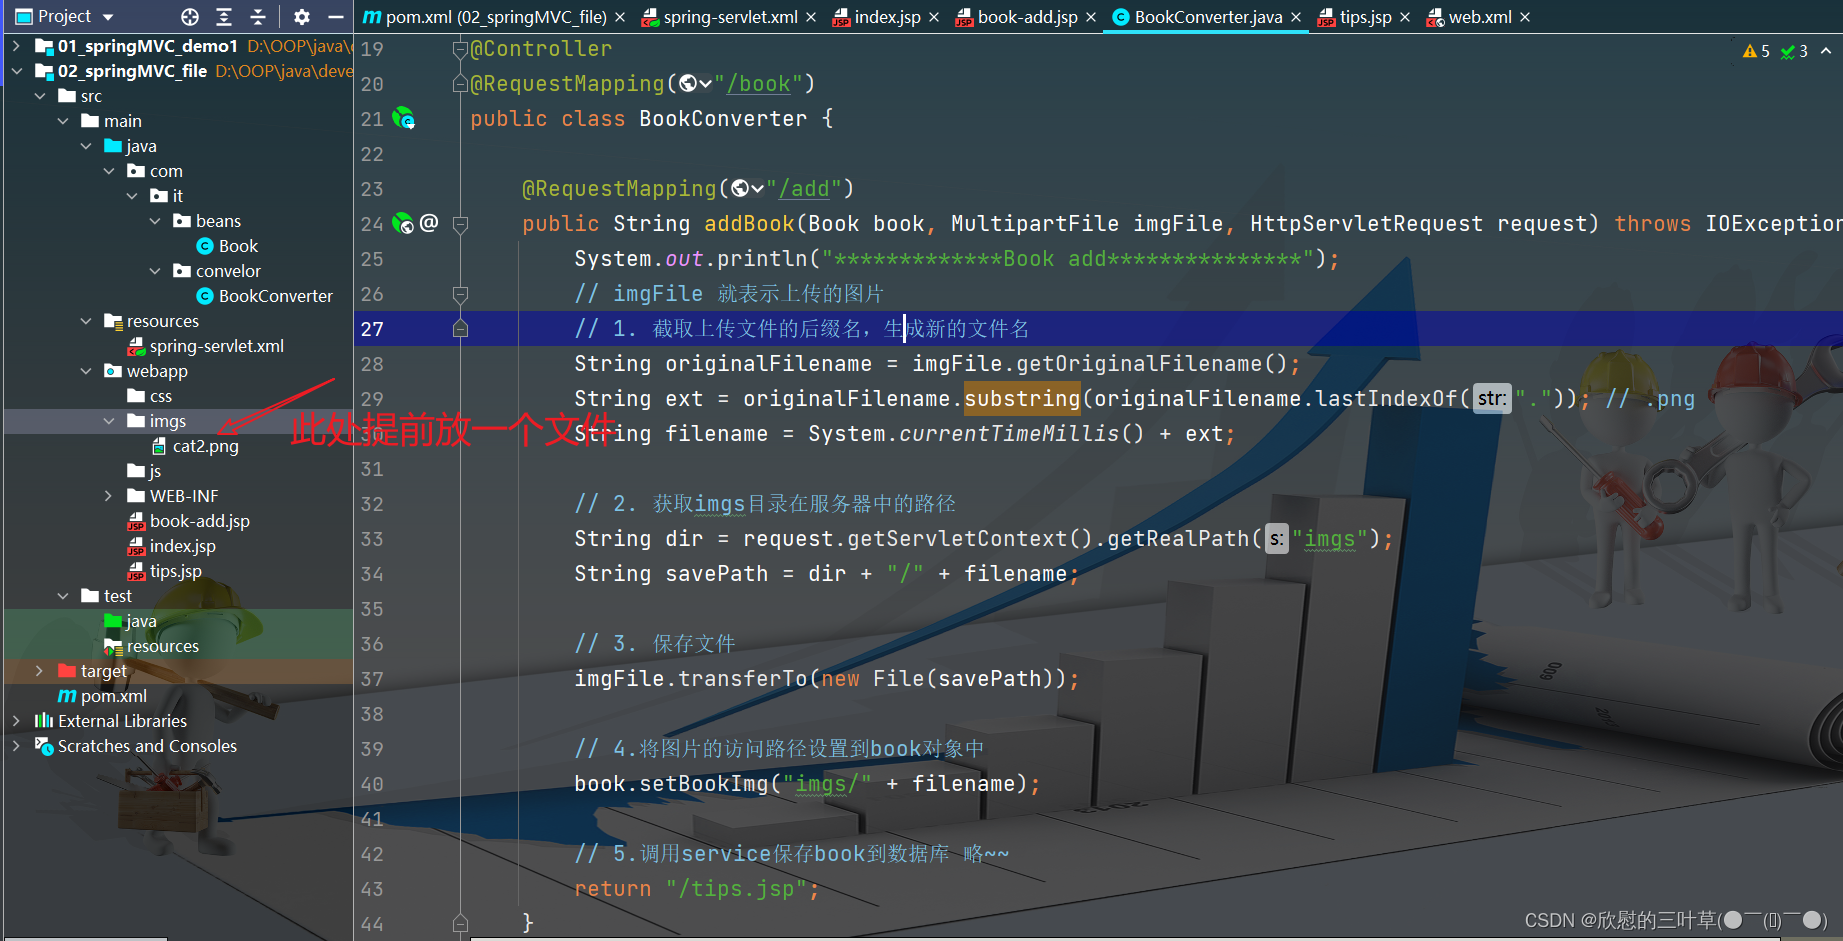
Task: Select spring-servlet.xml in project tree
Action: 206,346
